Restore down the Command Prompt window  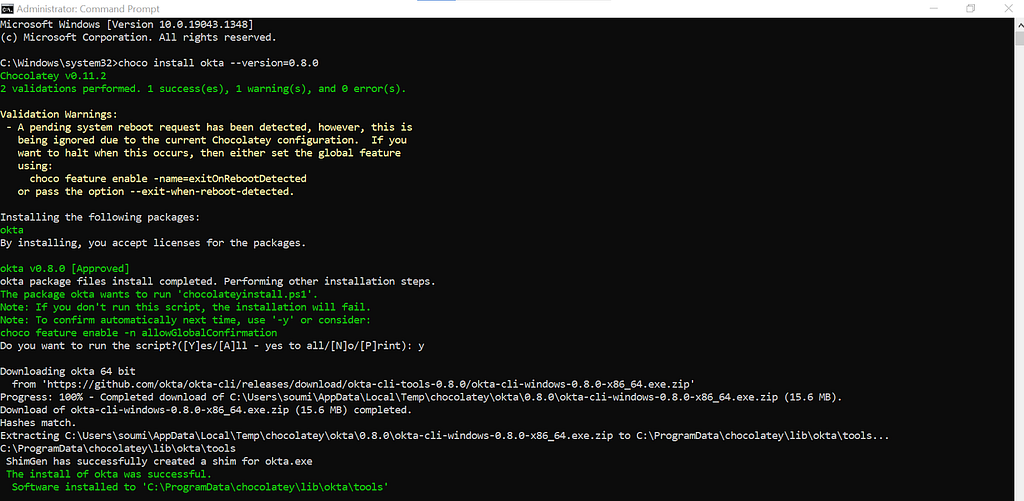970,8
